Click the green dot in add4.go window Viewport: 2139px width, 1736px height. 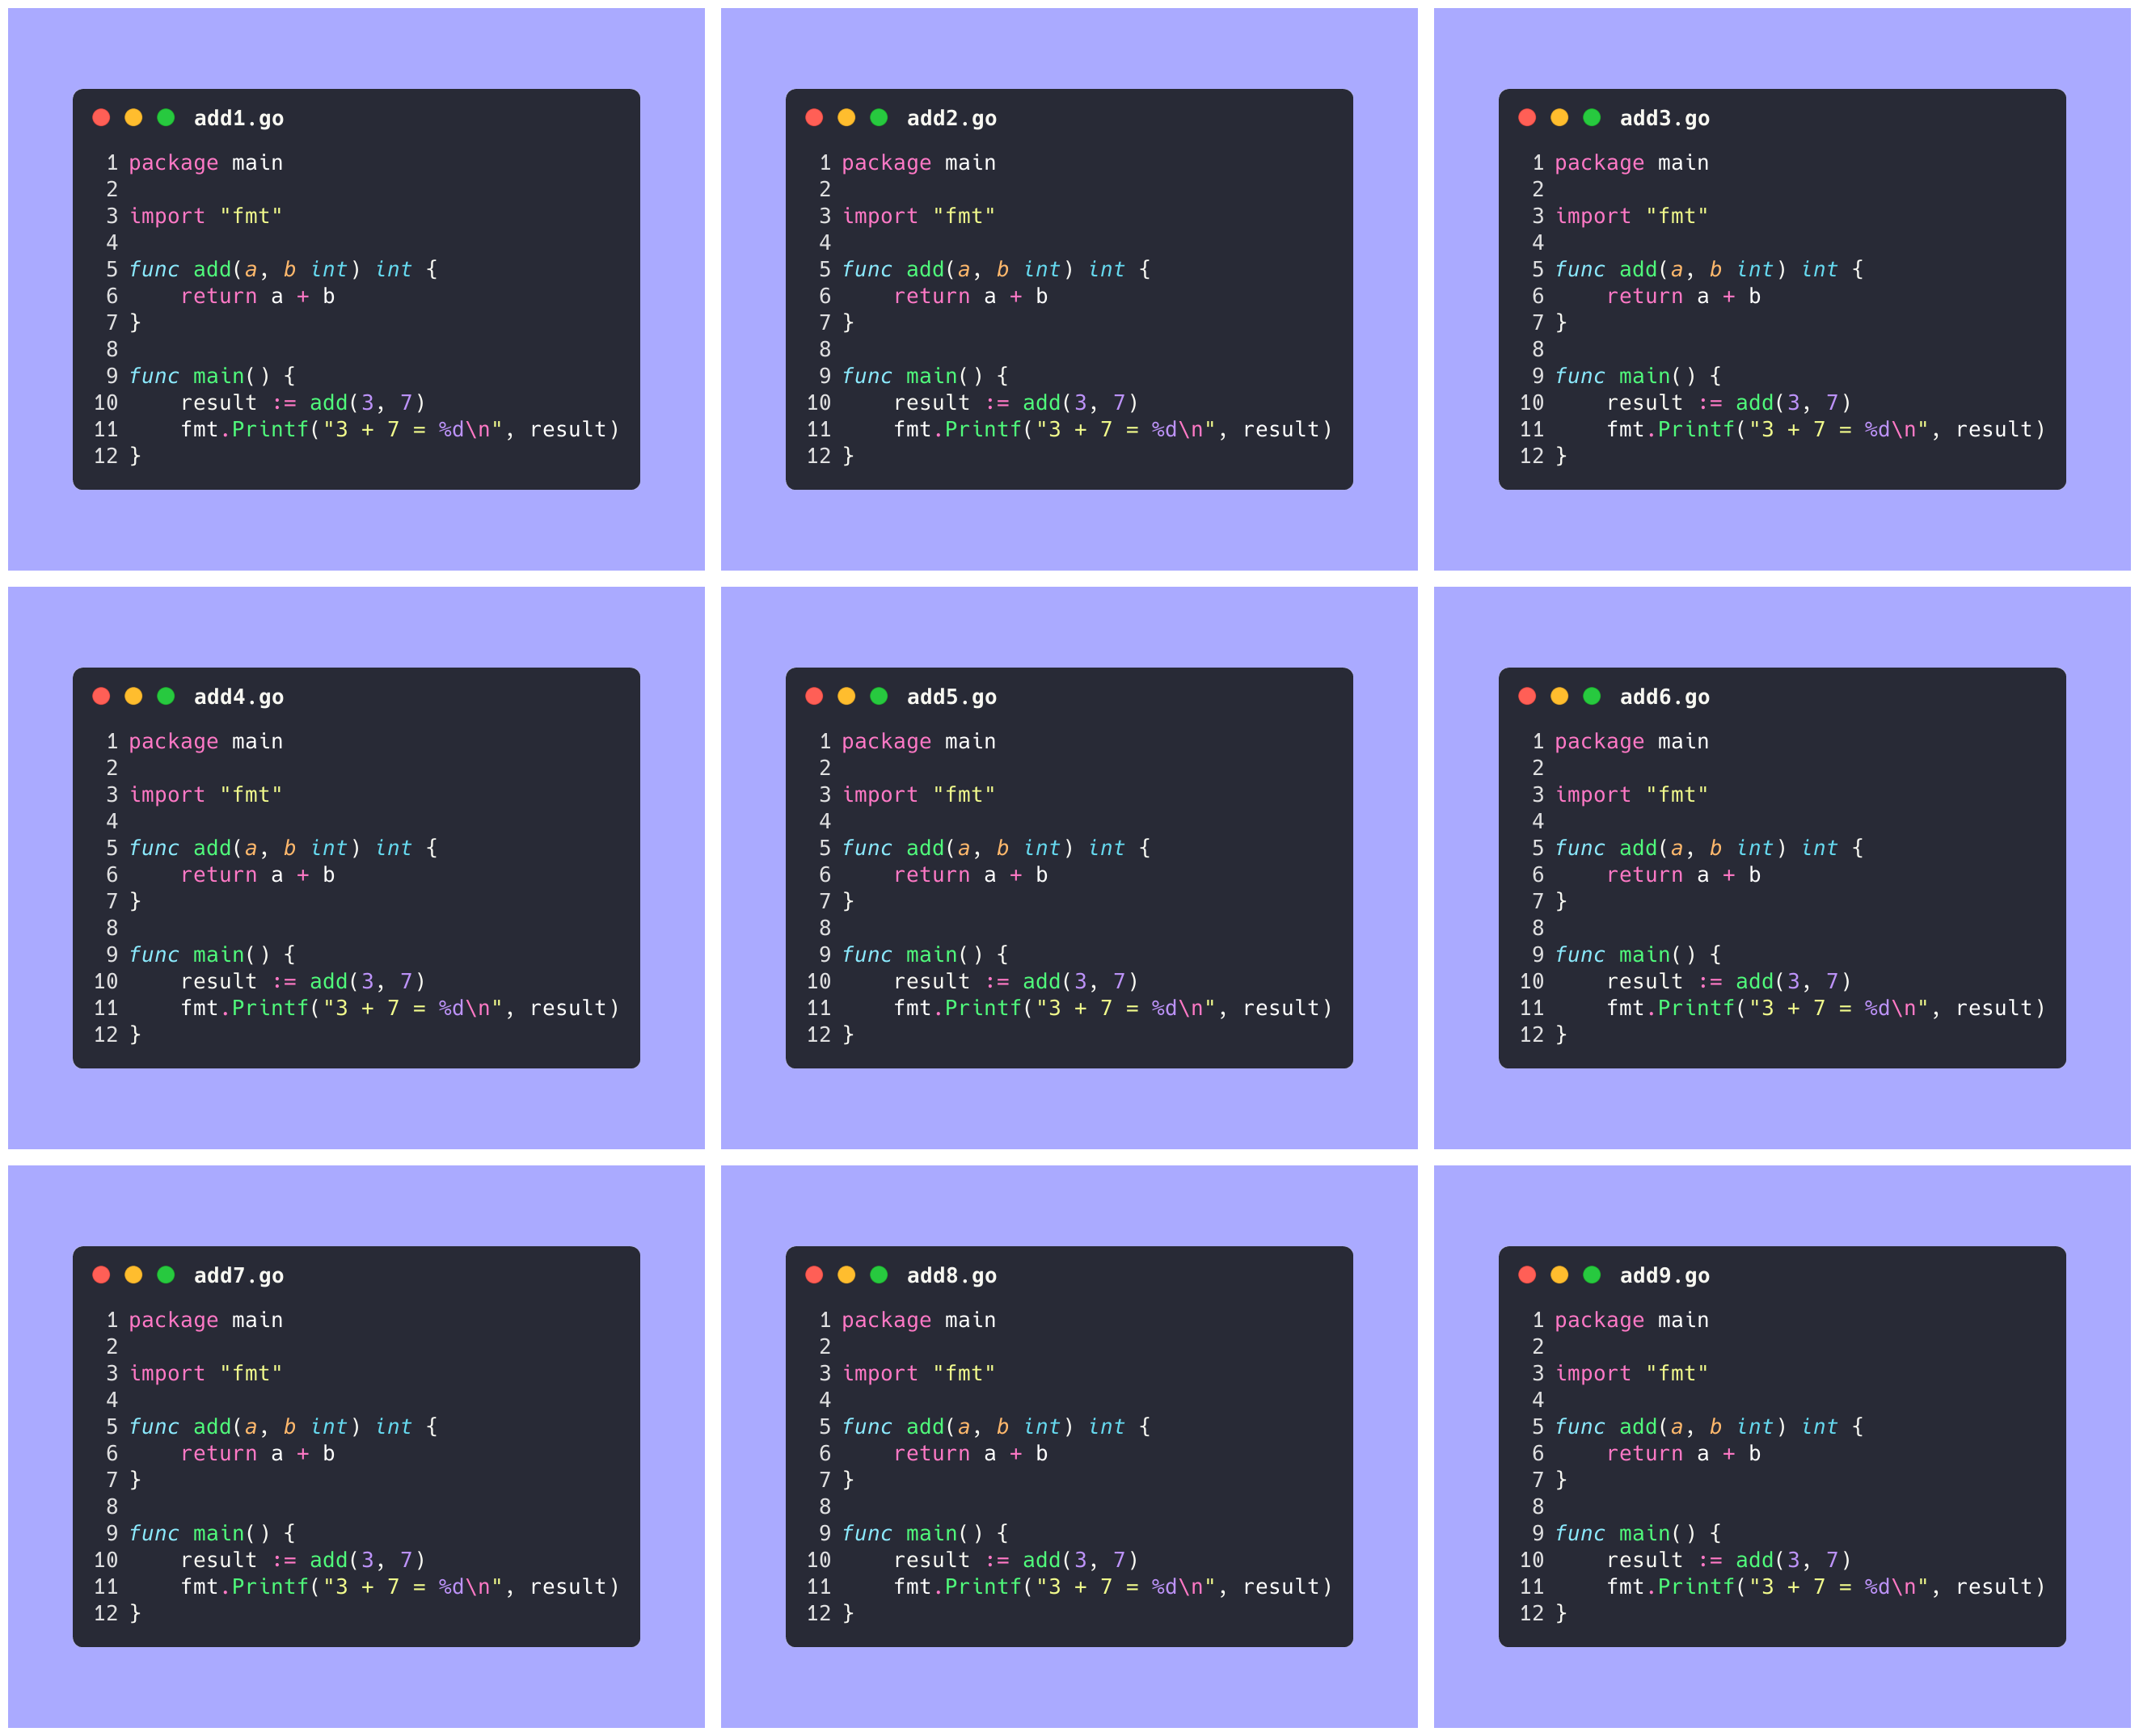point(166,696)
